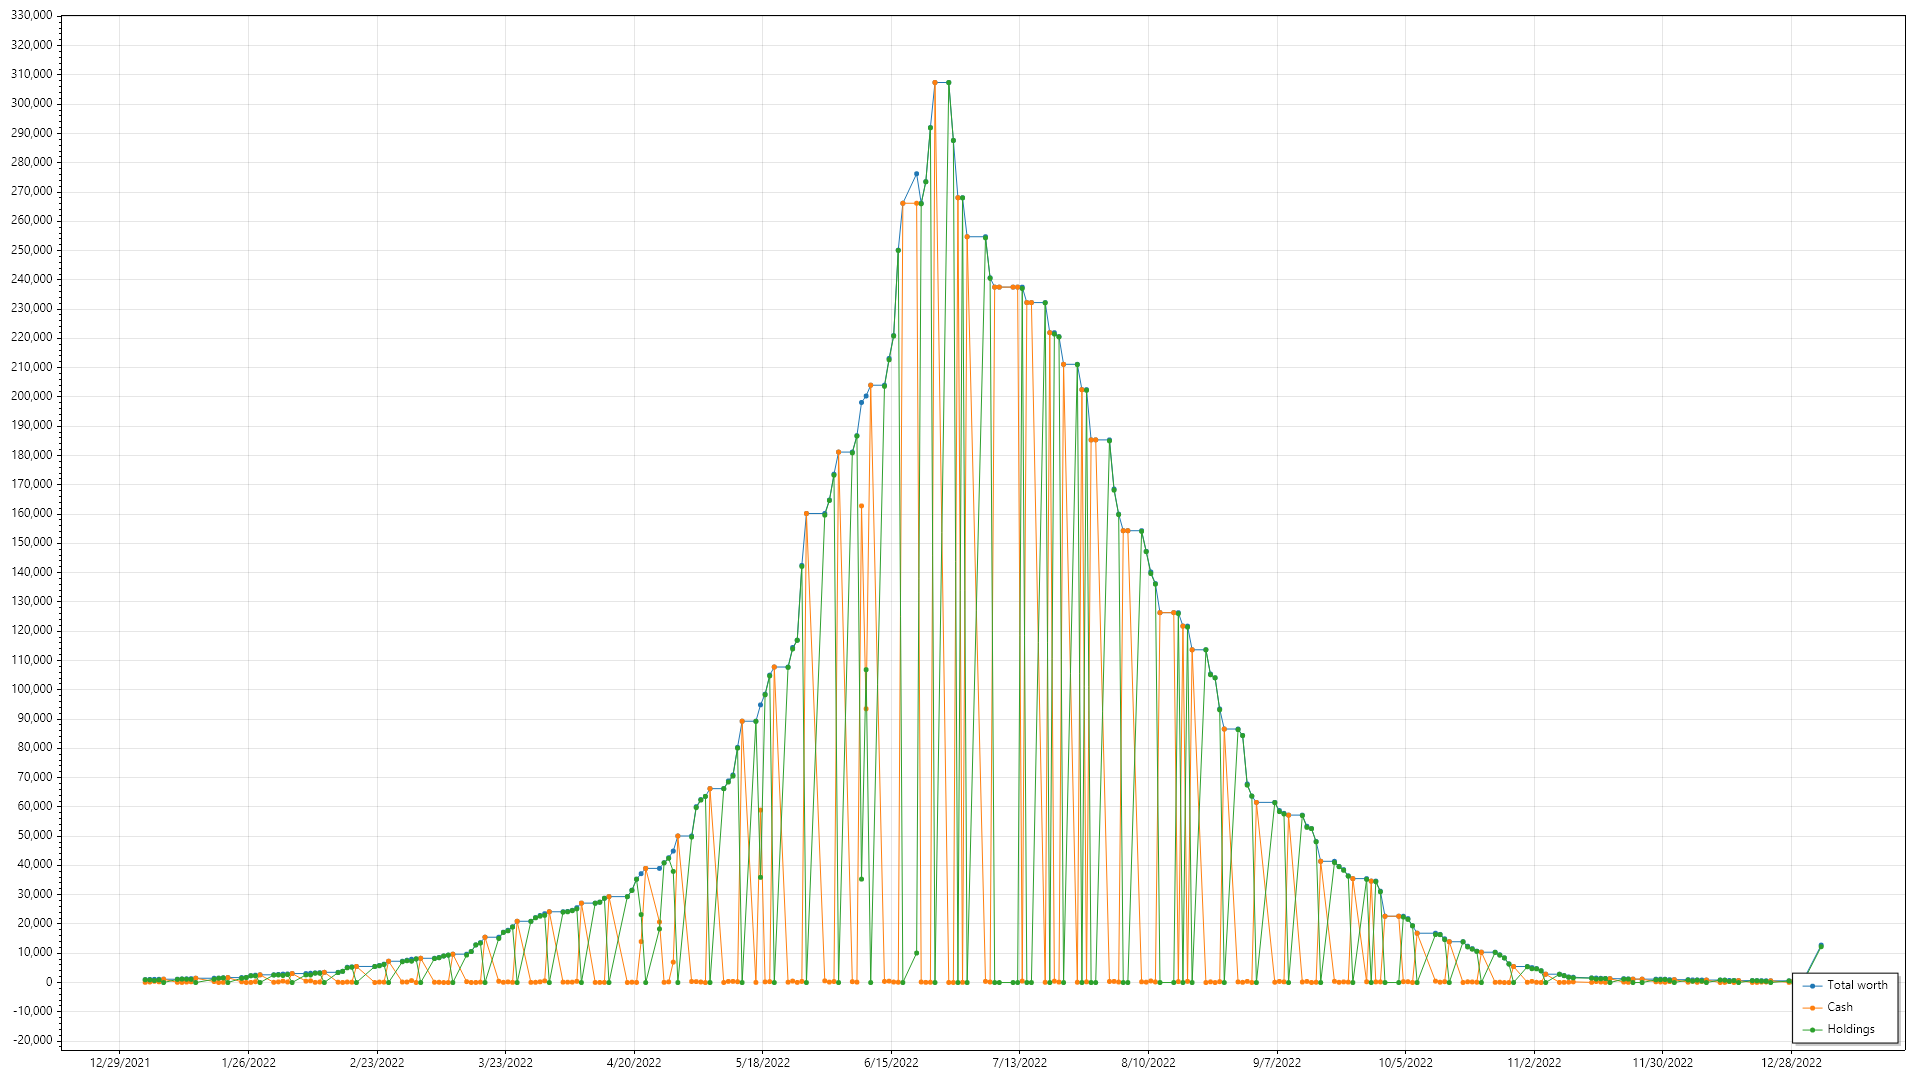Screen dimensions: 1920x1080
Task: Select the last green data point at chart's right end
Action: tap(1821, 946)
